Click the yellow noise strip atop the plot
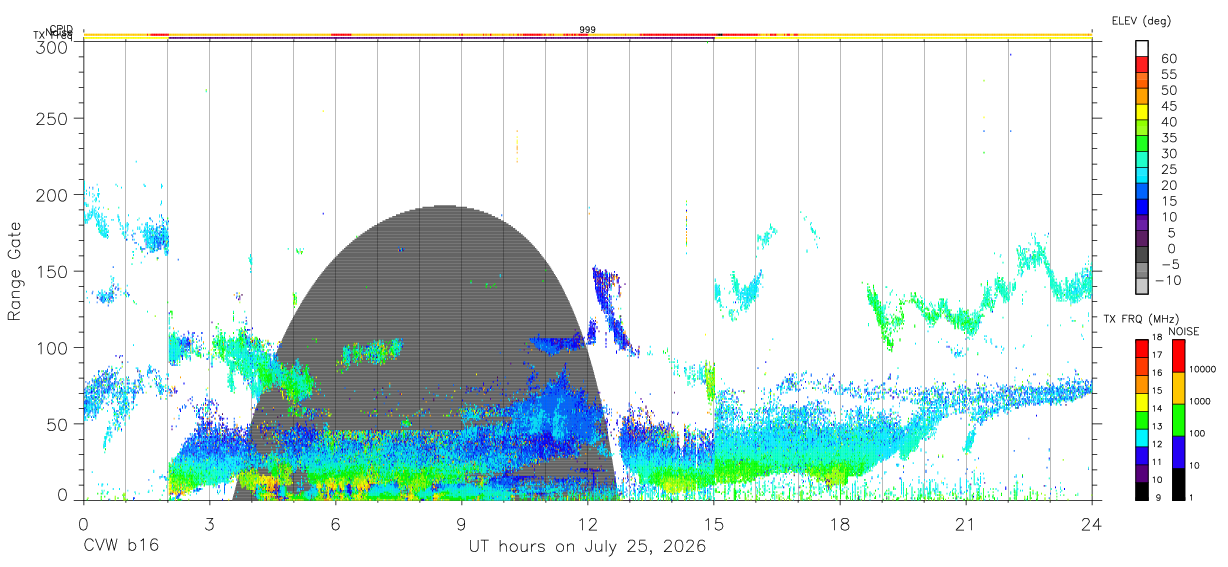The height and width of the screenshot is (567, 1228). pos(588,35)
